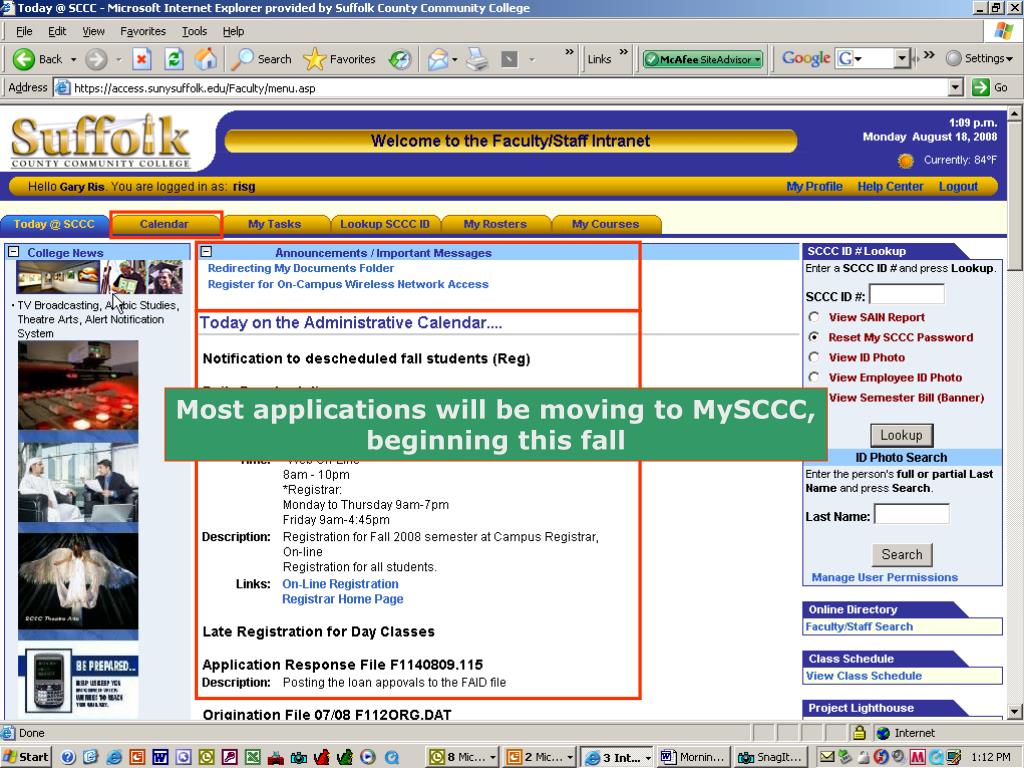Open the Be Prepared phone thumbnail
The image size is (1024, 768).
[x=80, y=681]
